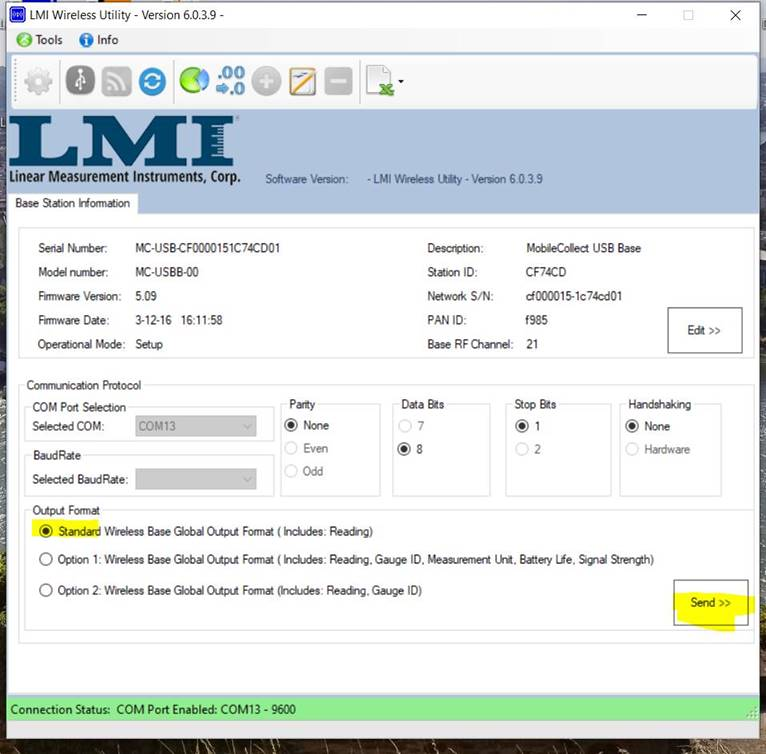Viewport: 766px width, 754px height.
Task: Open the Selected BaudRate dropdown
Action: click(195, 479)
